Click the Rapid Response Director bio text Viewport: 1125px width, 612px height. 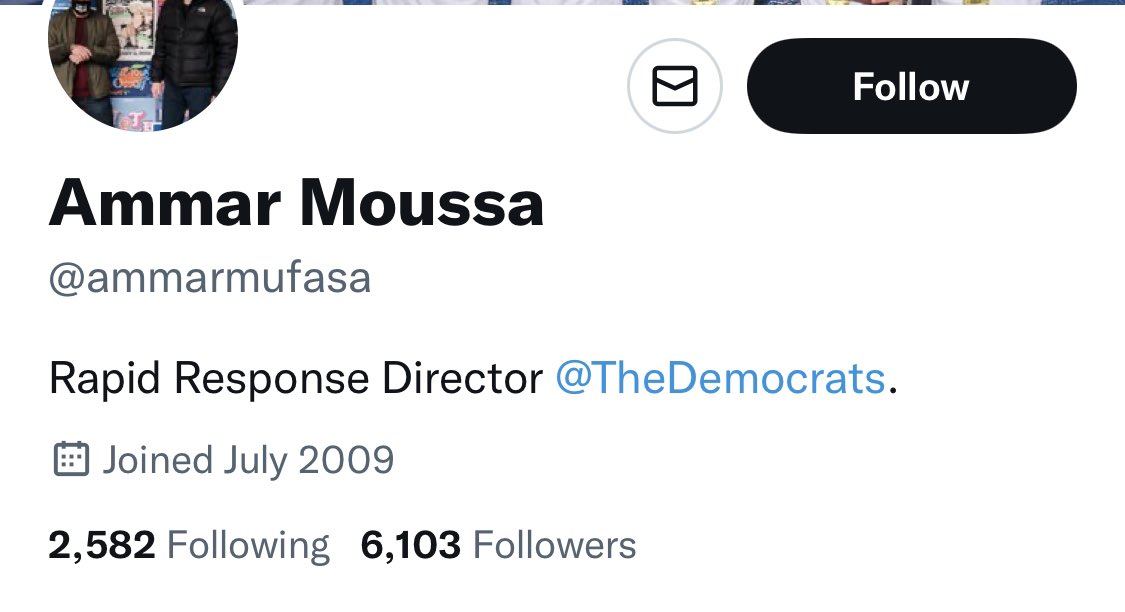coord(296,378)
